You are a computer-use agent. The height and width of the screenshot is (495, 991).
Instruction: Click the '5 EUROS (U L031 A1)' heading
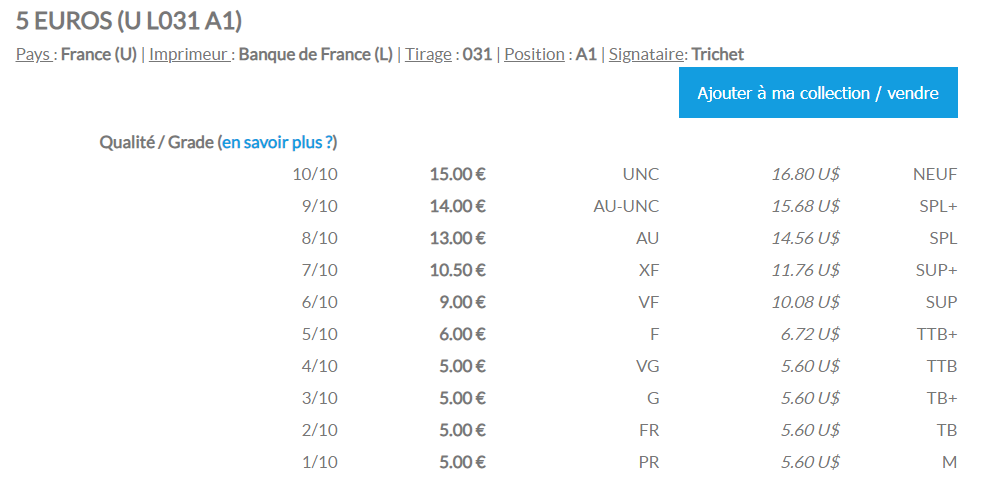(129, 21)
